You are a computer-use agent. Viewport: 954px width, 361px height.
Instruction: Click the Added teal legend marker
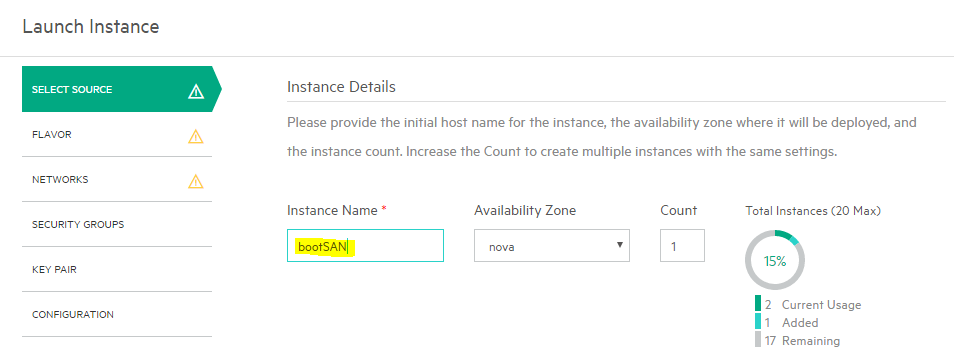(758, 321)
